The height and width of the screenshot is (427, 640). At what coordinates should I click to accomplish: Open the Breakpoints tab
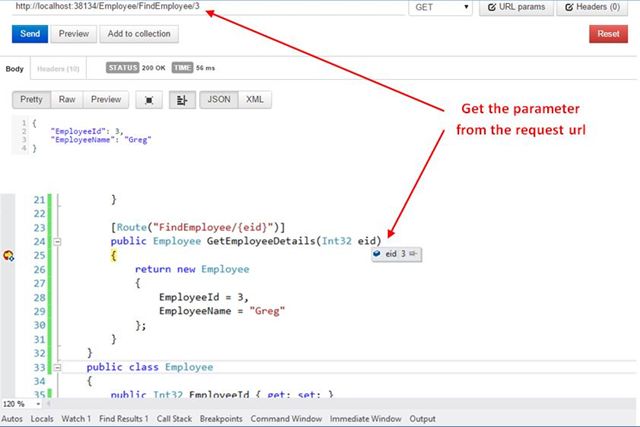[x=221, y=419]
